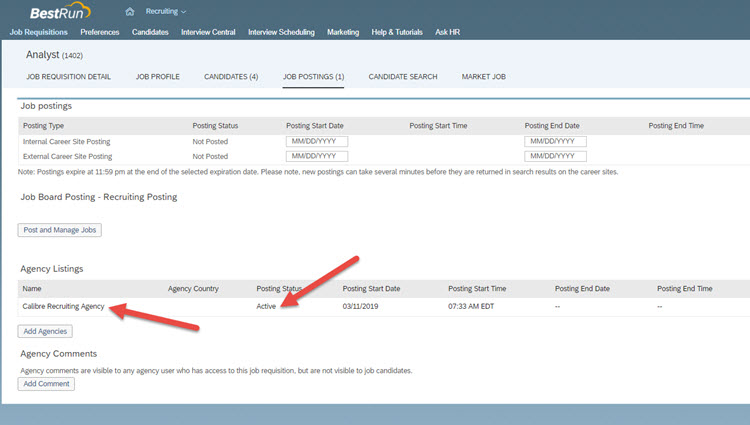This screenshot has width=750, height=425.
Task: Open the Marketing menu item
Action: (343, 32)
